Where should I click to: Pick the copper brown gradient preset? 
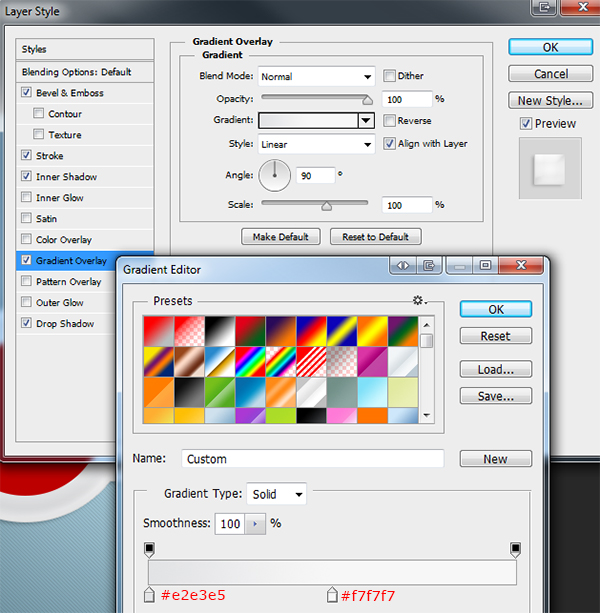(x=189, y=362)
